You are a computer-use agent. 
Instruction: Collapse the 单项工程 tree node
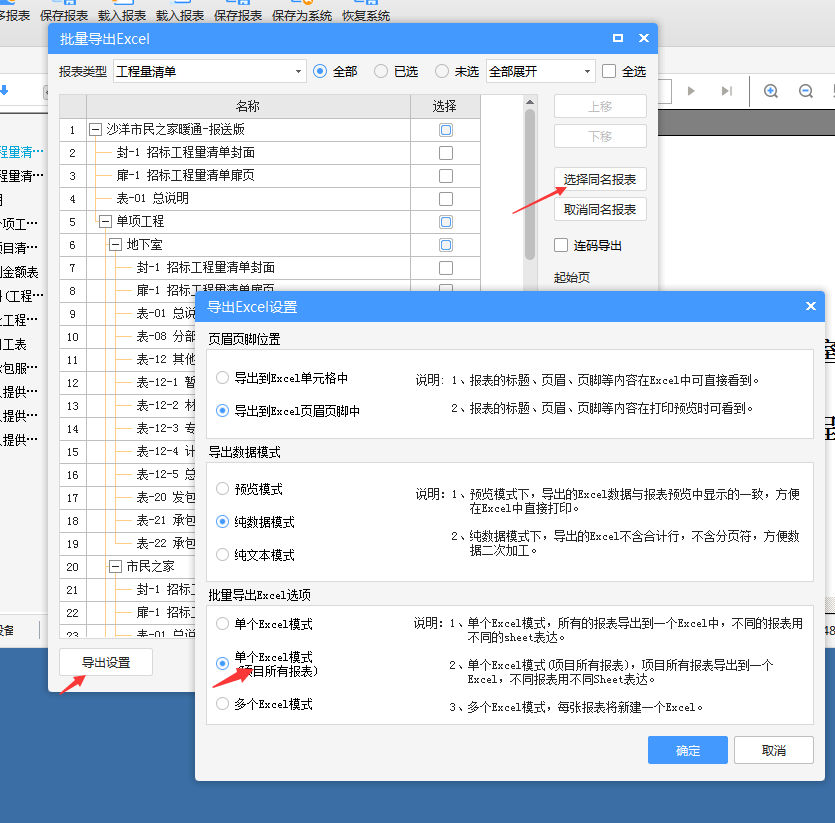105,222
